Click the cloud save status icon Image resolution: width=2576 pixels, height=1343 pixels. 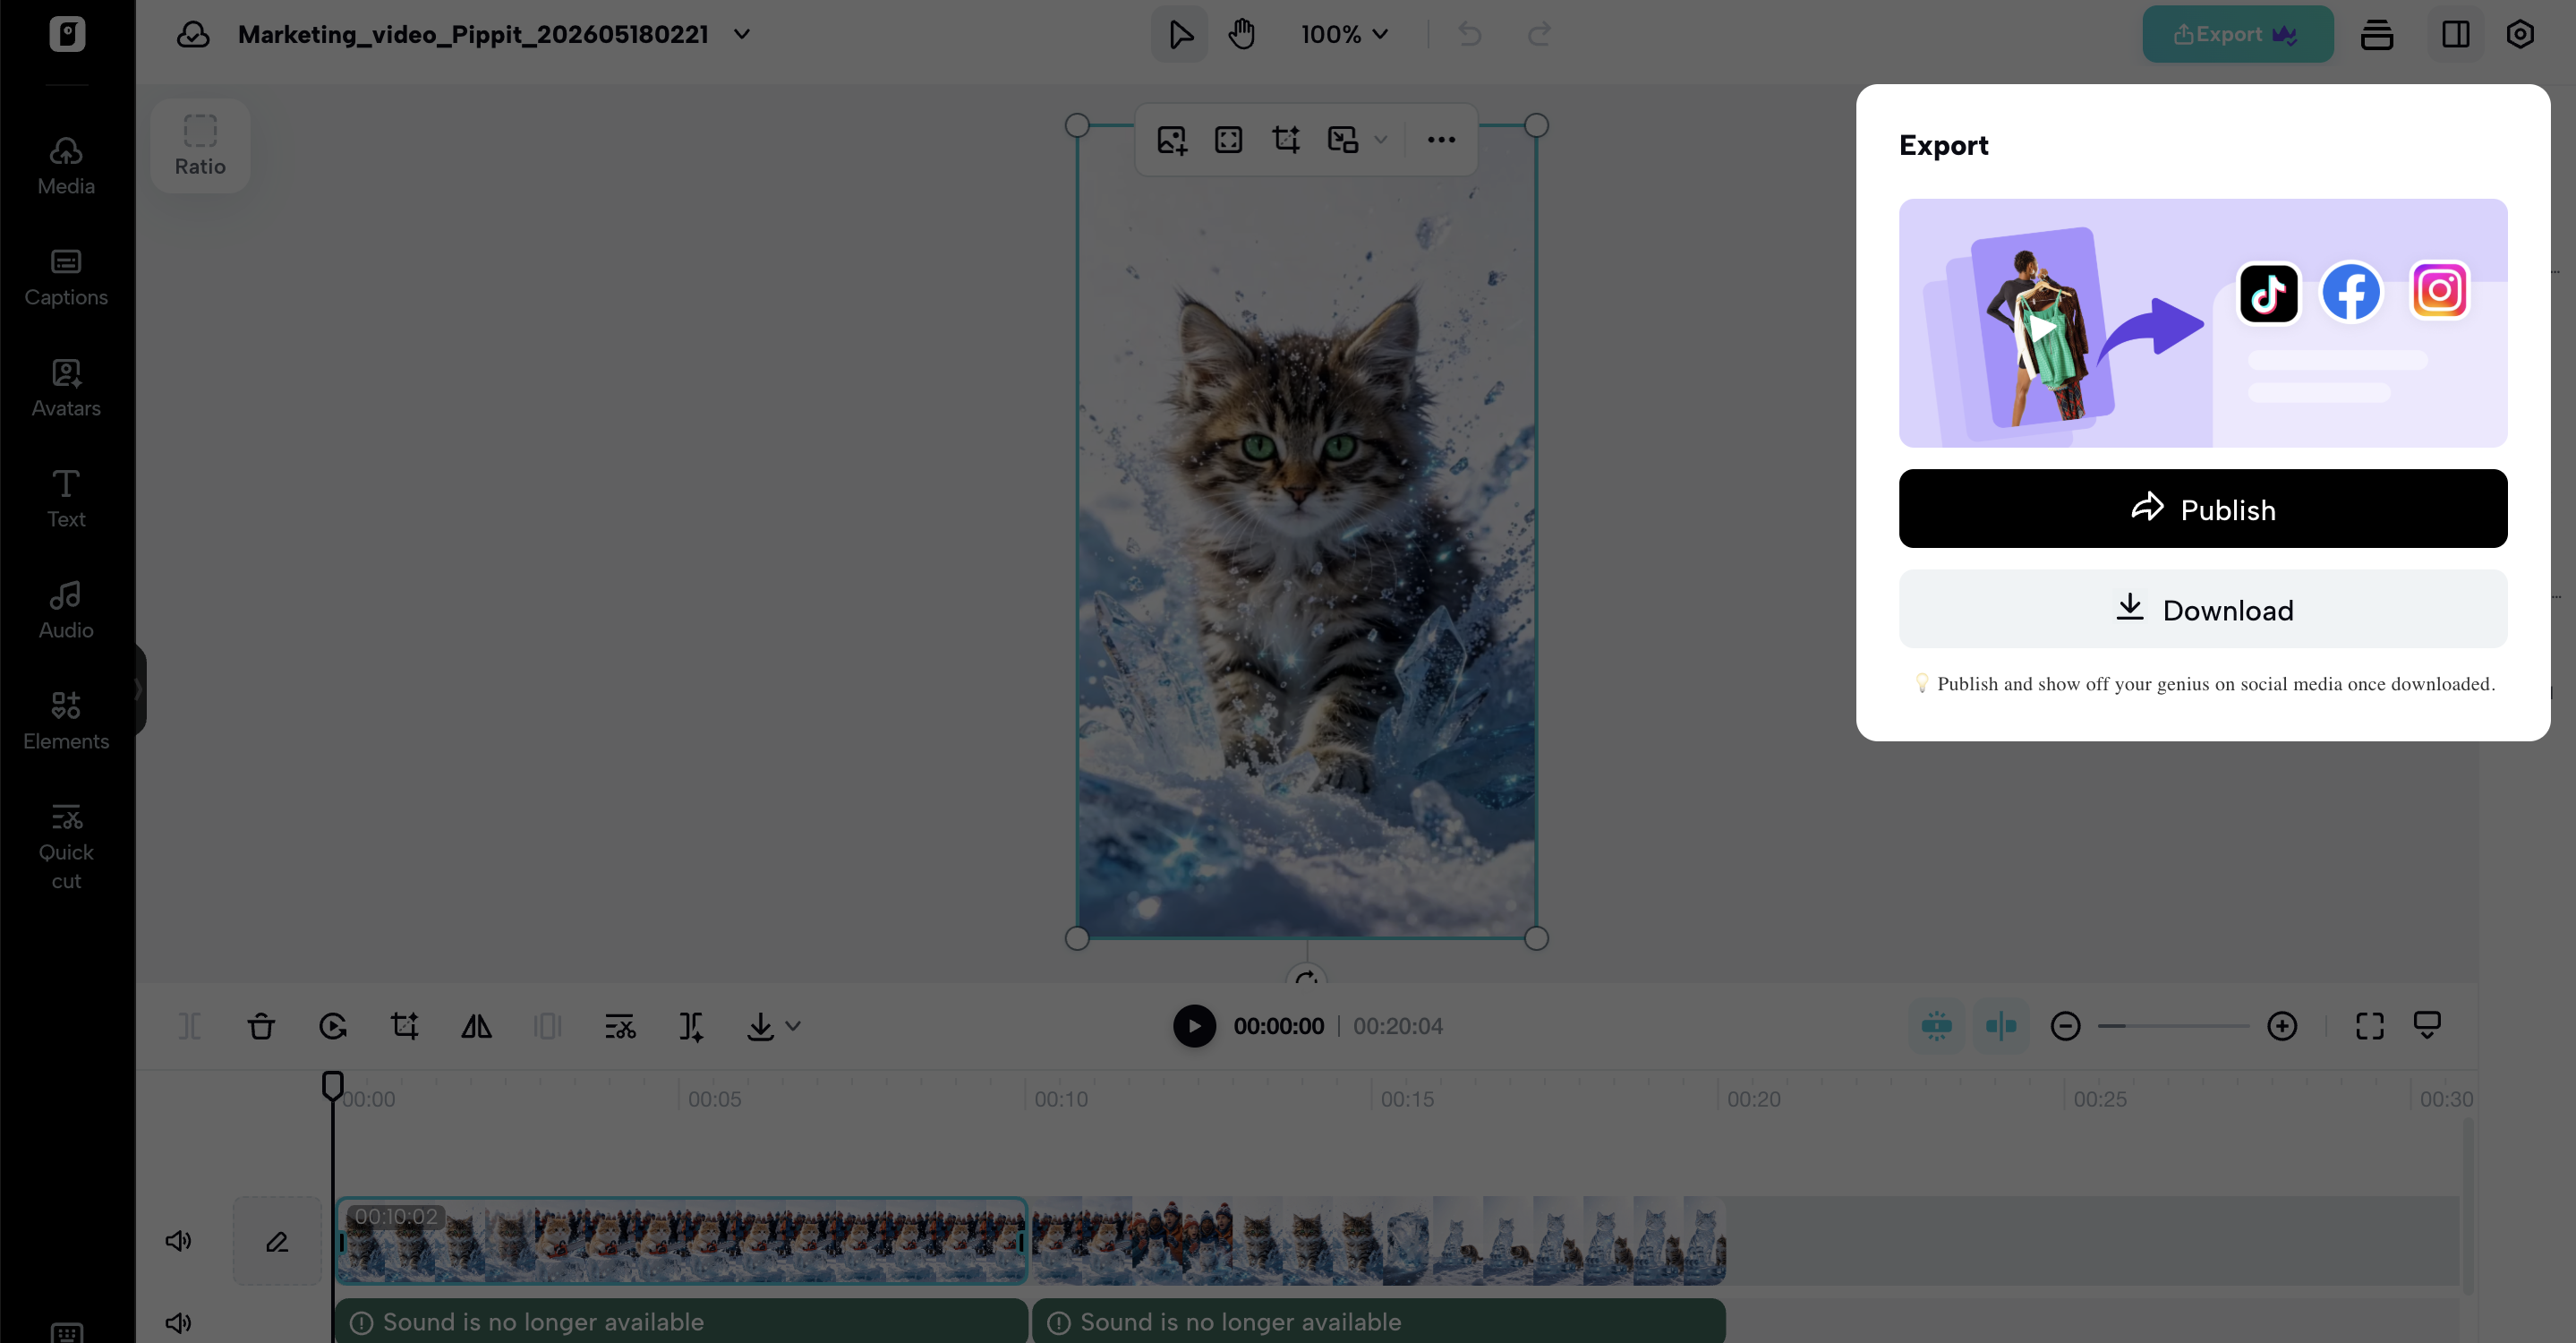tap(193, 35)
